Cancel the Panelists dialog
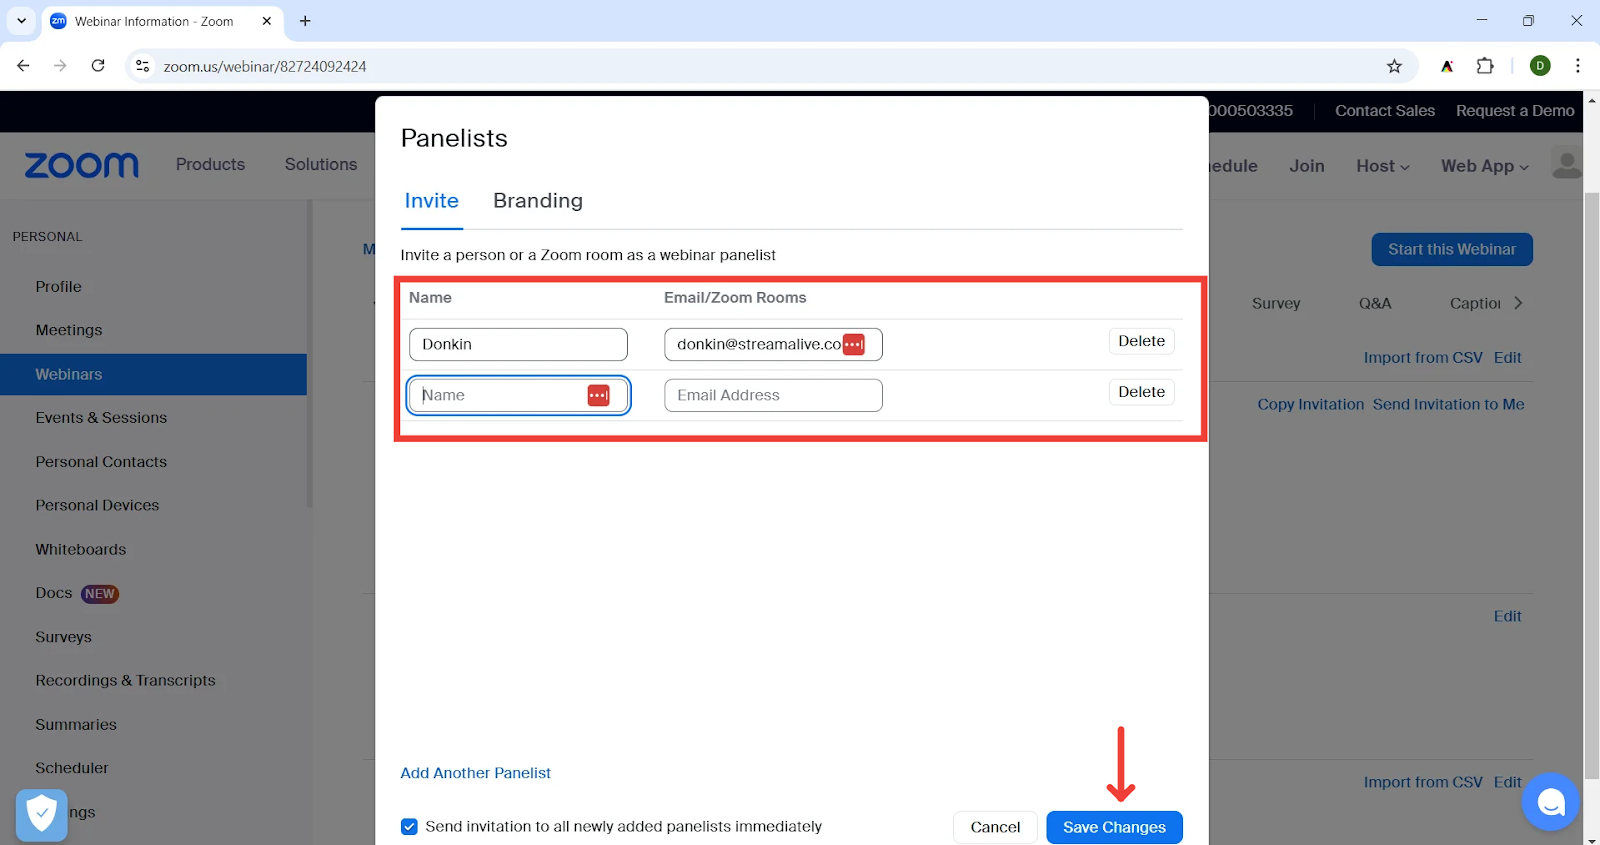Viewport: 1600px width, 845px height. [x=994, y=827]
